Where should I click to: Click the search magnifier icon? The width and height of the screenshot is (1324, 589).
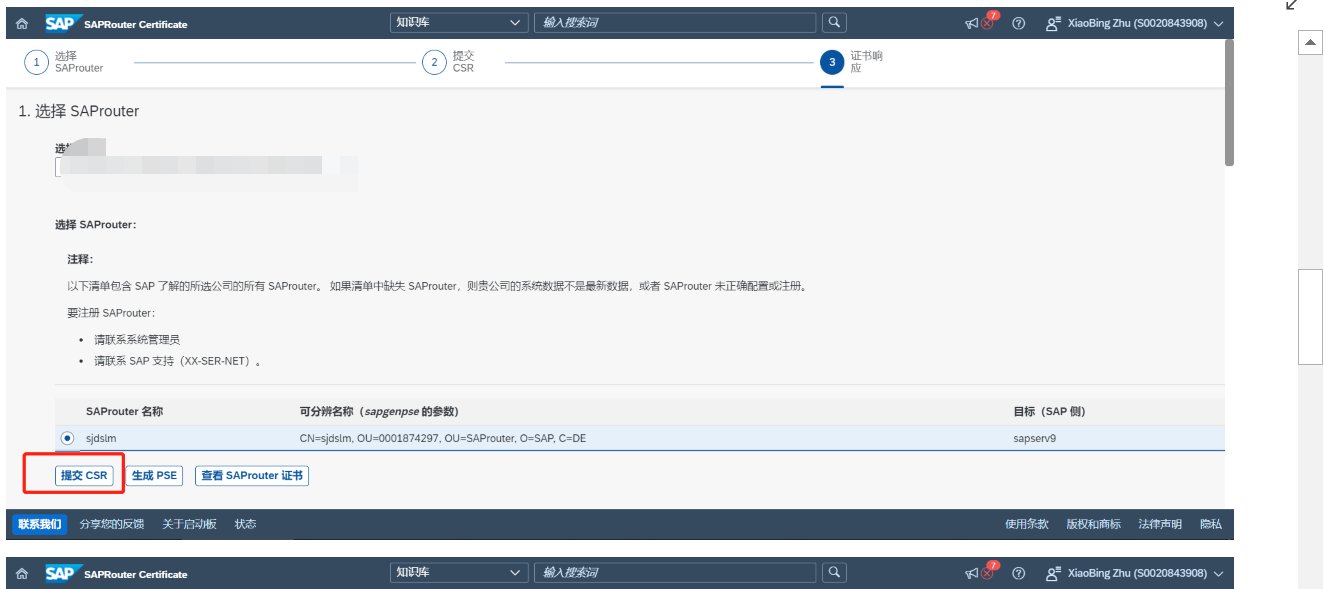(x=833, y=21)
